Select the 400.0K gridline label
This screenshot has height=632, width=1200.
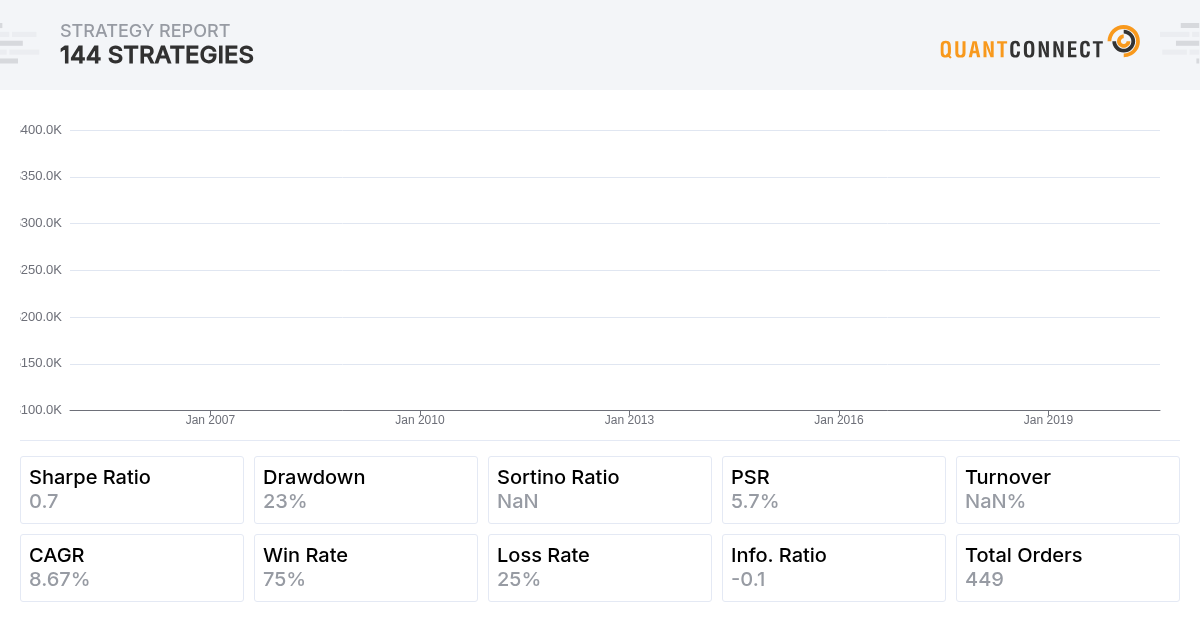tap(41, 129)
